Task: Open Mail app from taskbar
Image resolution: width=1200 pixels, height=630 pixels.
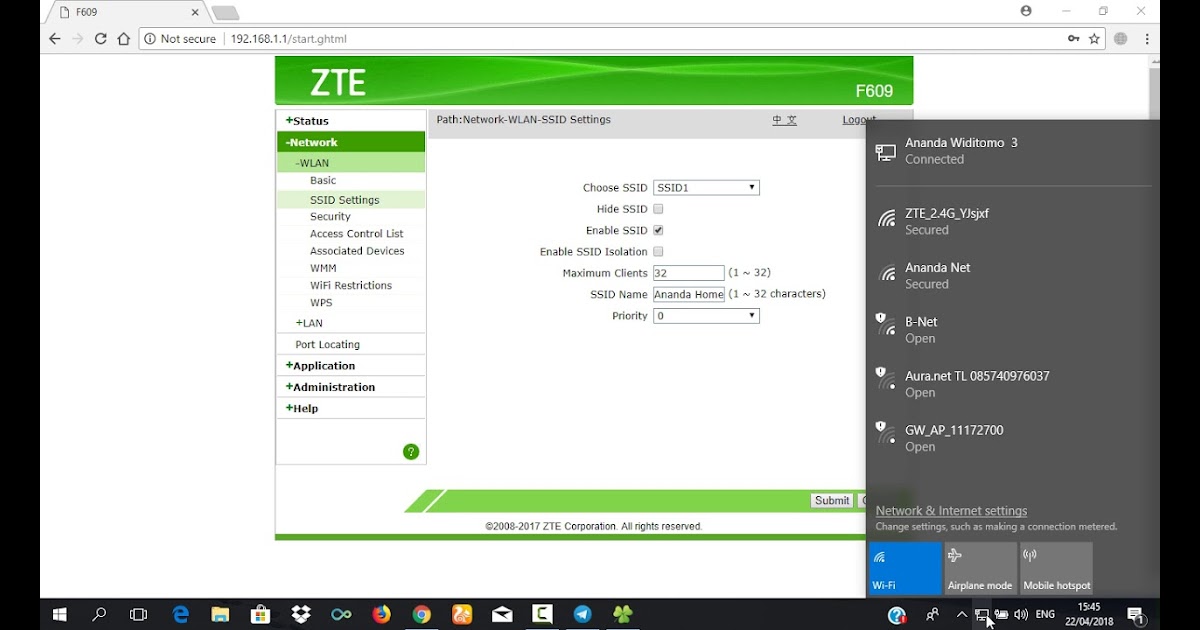Action: (502, 615)
